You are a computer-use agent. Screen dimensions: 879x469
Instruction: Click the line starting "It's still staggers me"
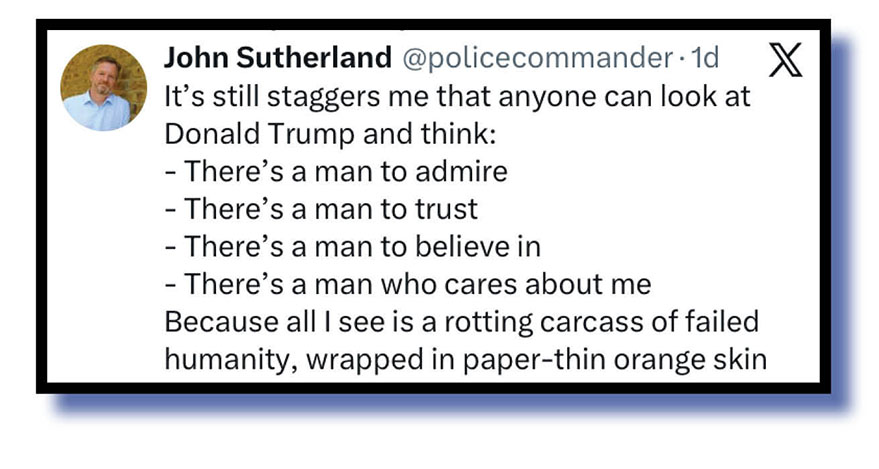(x=457, y=99)
